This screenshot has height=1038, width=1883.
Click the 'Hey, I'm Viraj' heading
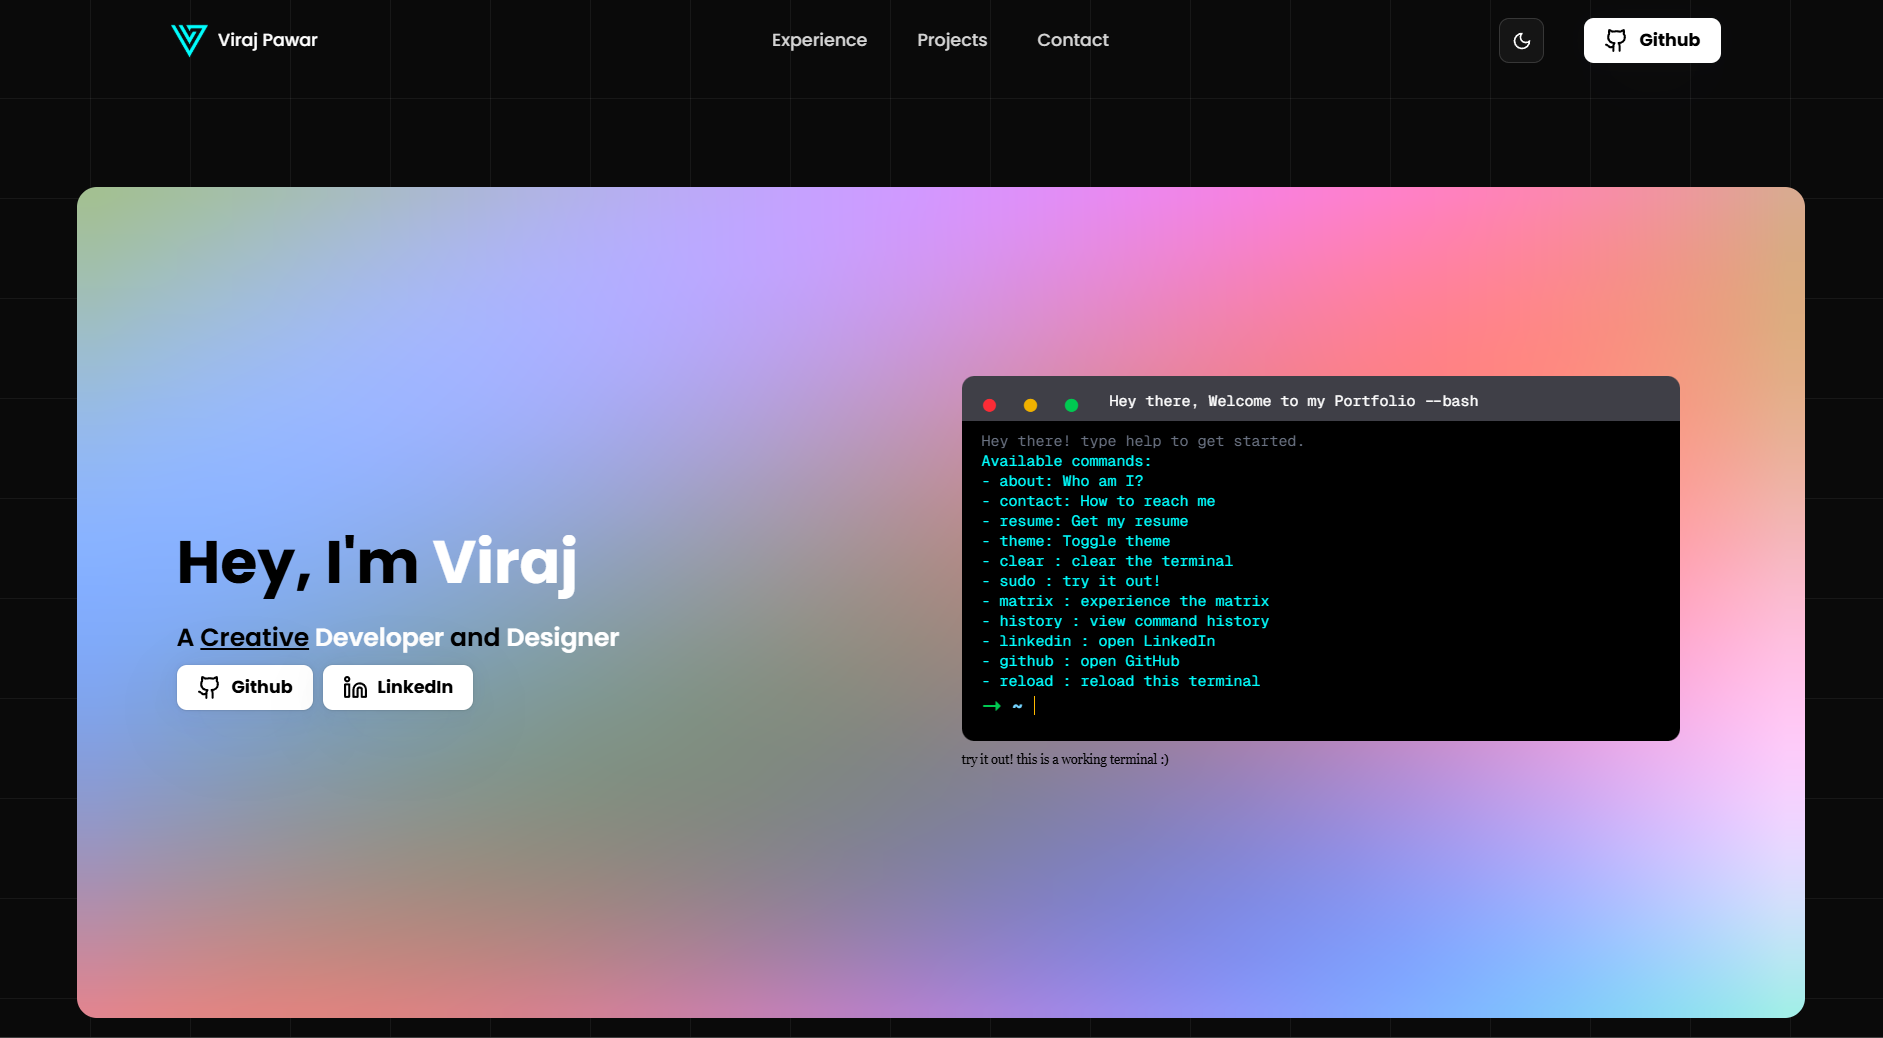(x=377, y=562)
